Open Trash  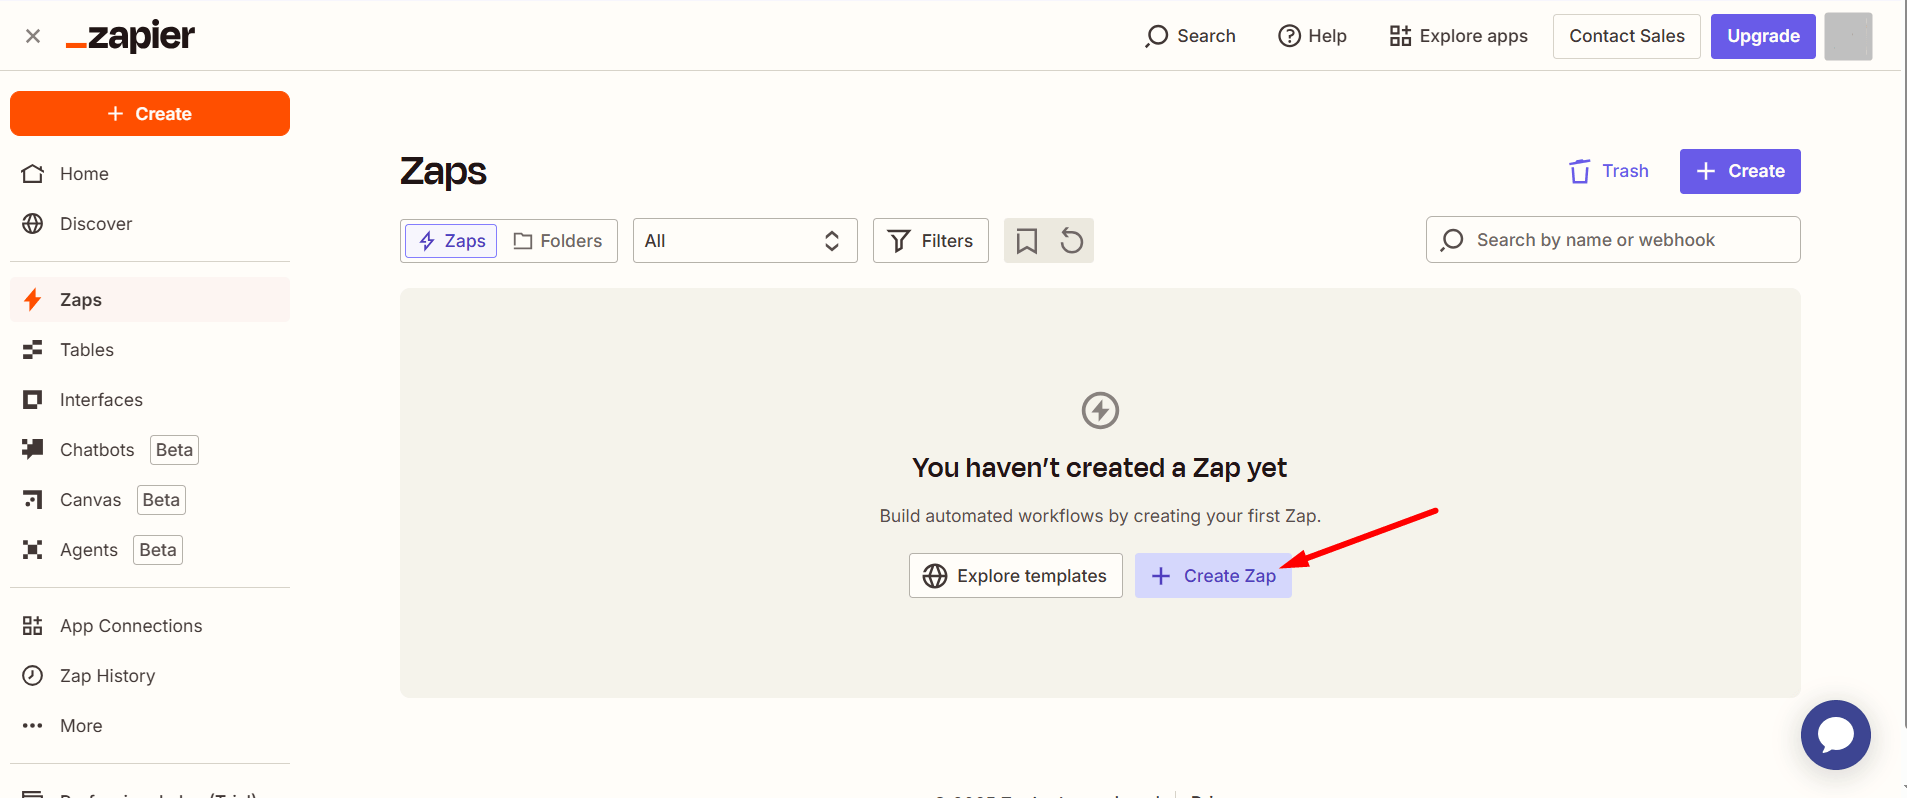pyautogui.click(x=1609, y=171)
